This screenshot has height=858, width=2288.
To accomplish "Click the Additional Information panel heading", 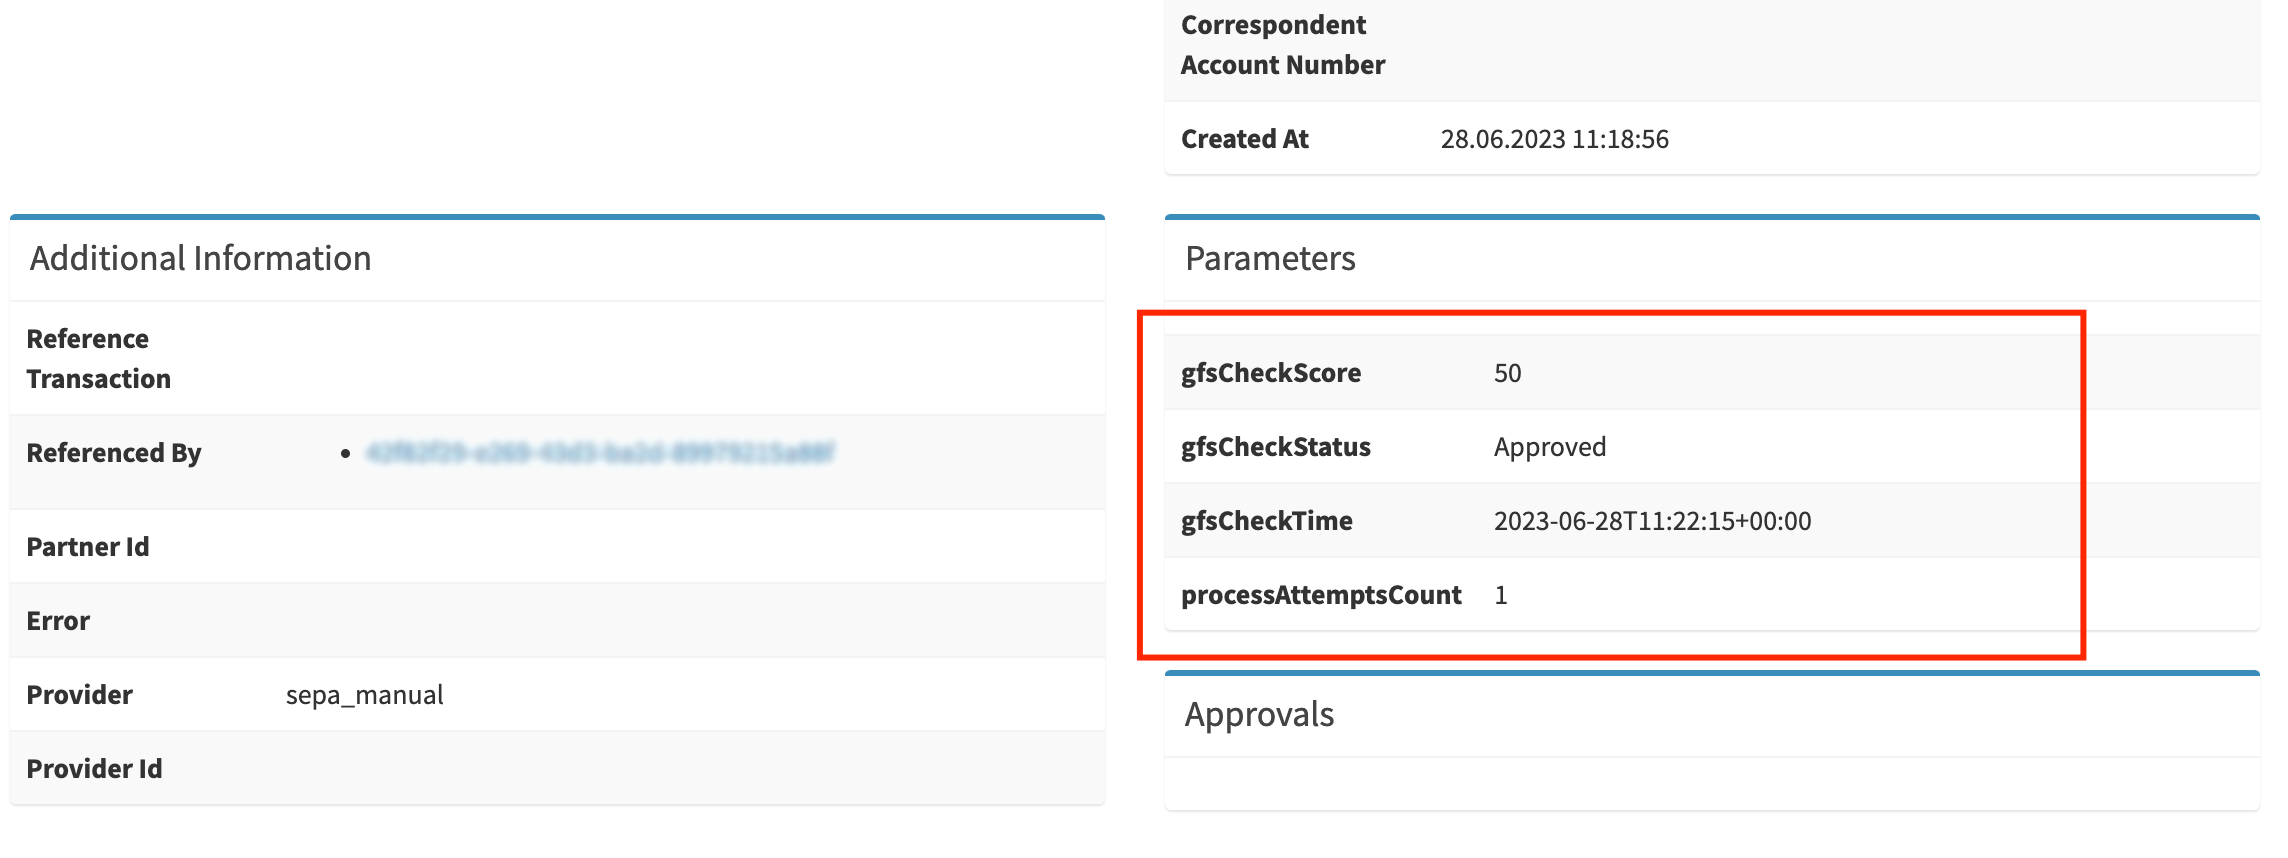I will [x=200, y=259].
